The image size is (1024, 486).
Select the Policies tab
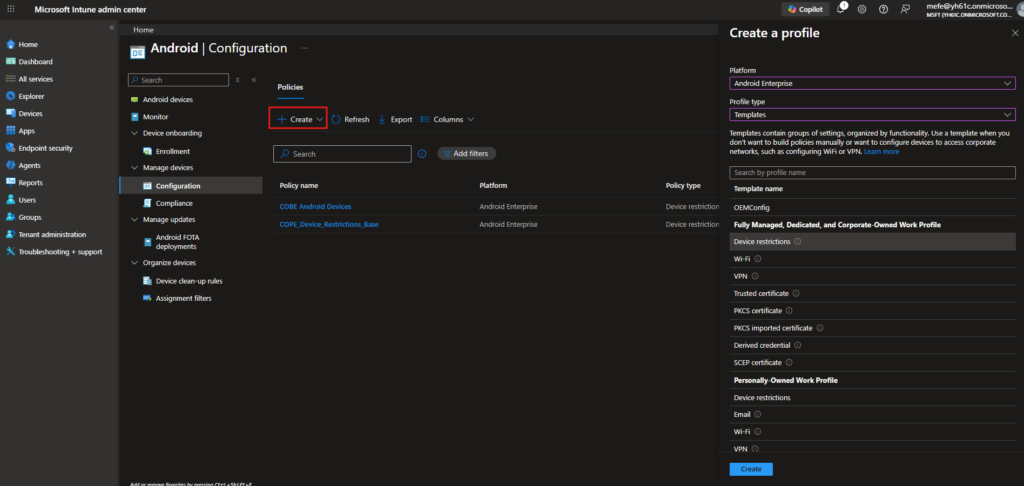coord(290,87)
